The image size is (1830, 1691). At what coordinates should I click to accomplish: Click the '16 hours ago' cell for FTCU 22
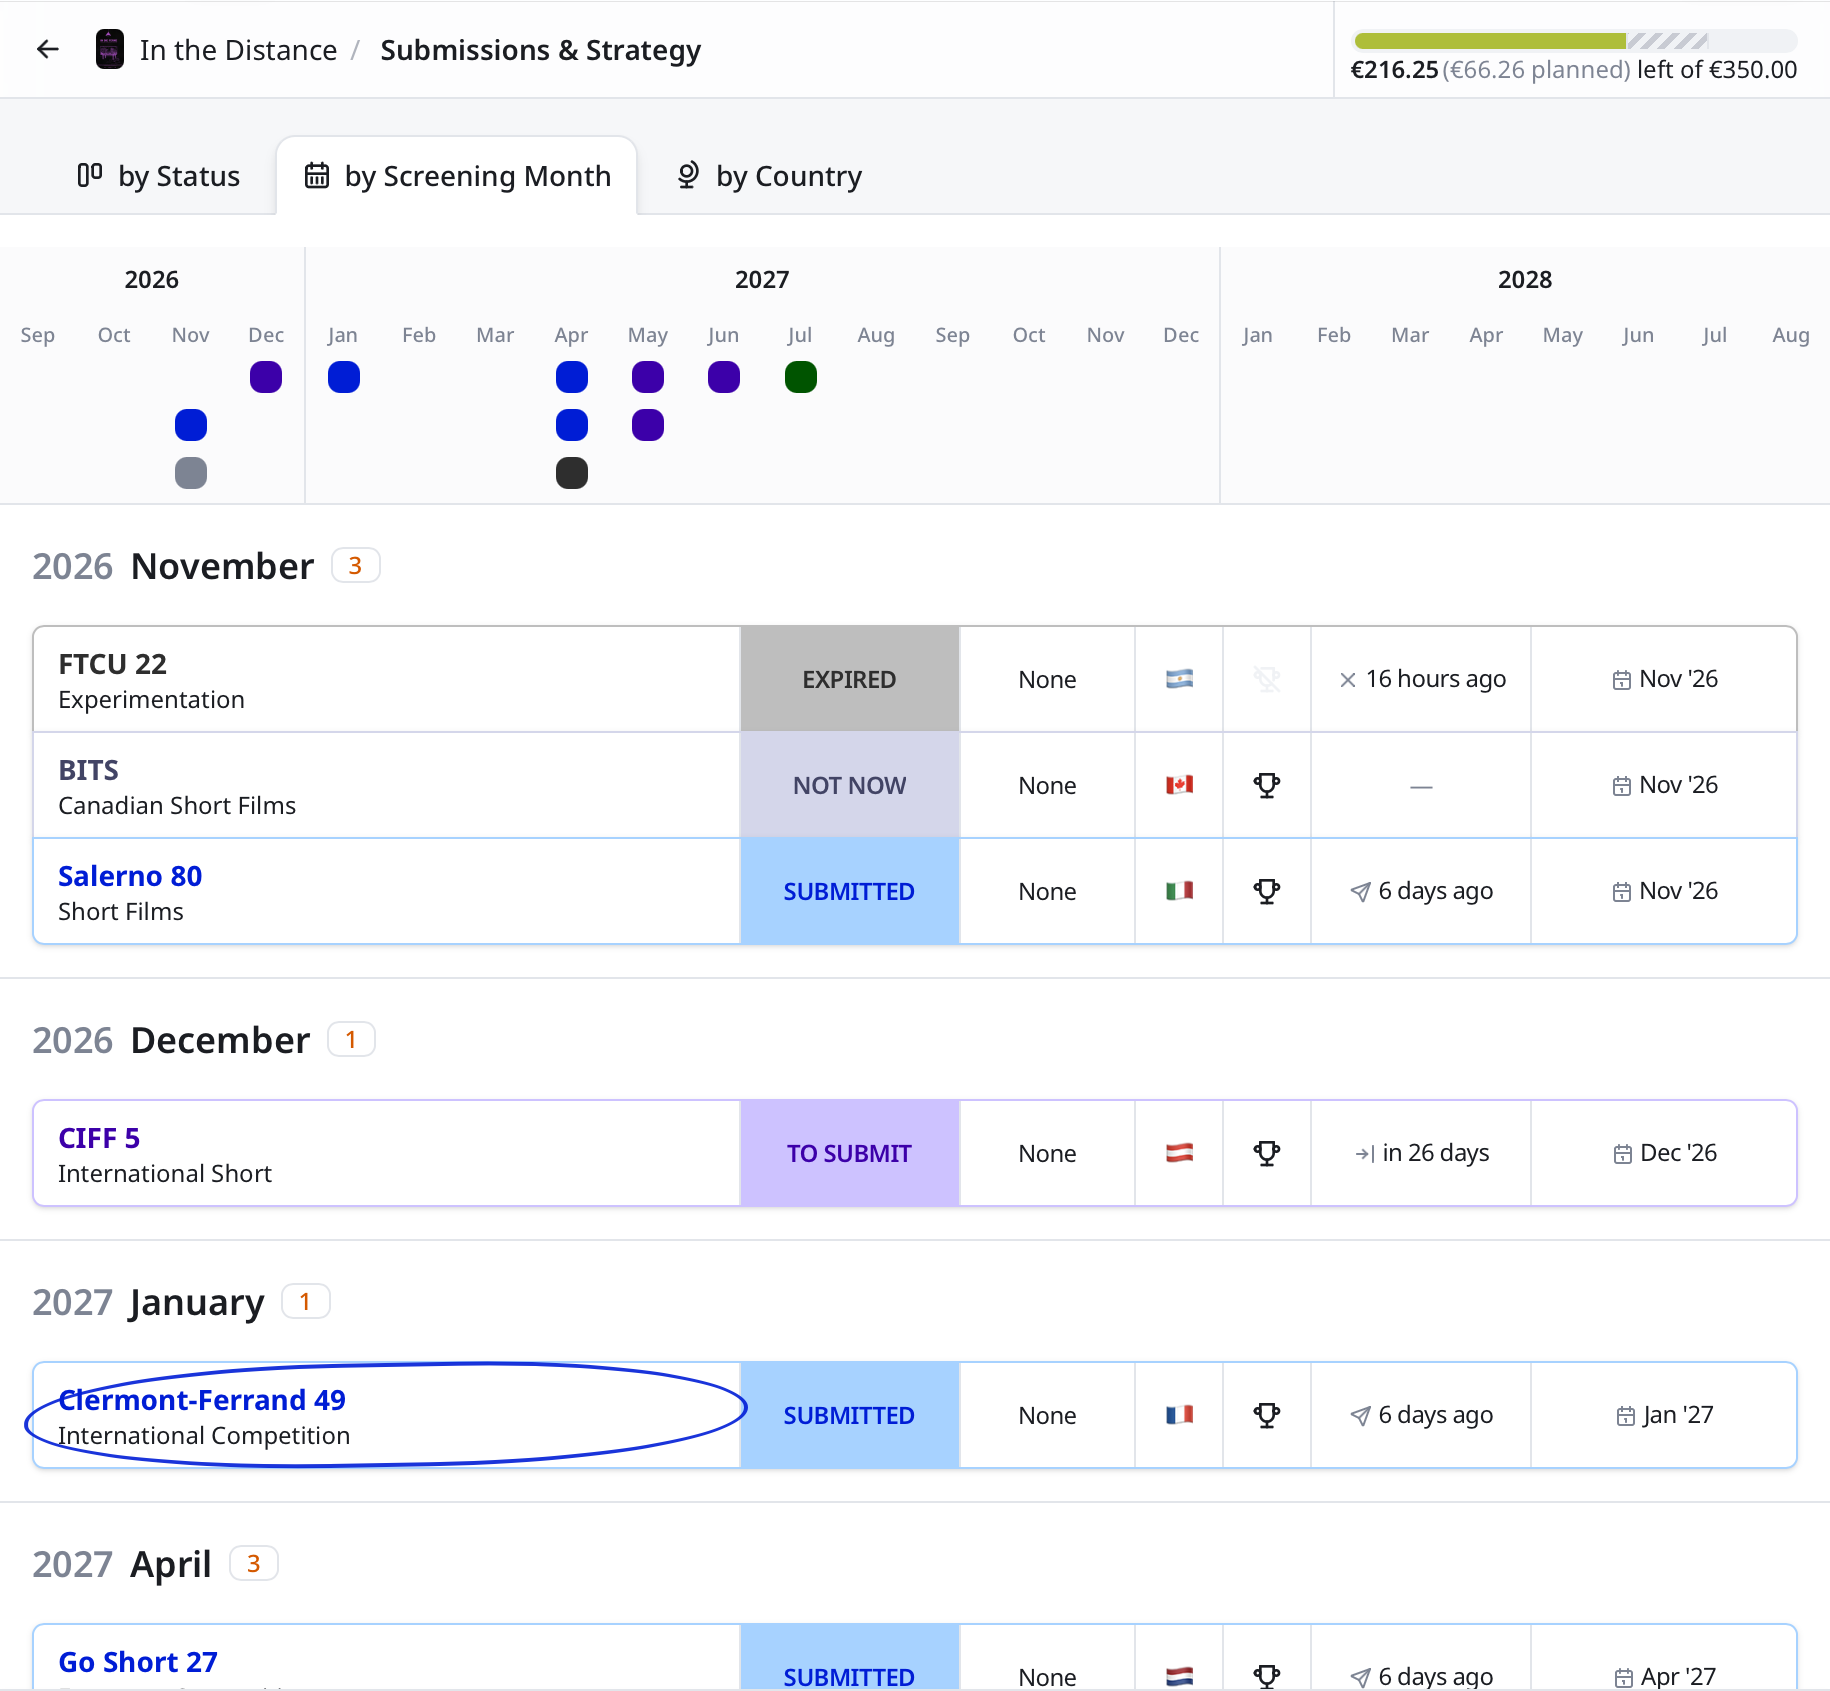point(1421,679)
